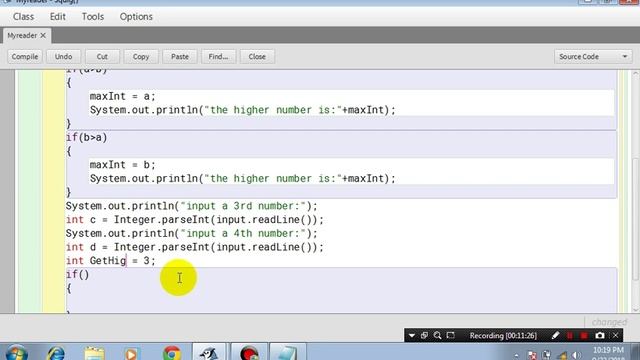Click the recorder region-select icon
This screenshot has height=360, width=640.
(451, 336)
